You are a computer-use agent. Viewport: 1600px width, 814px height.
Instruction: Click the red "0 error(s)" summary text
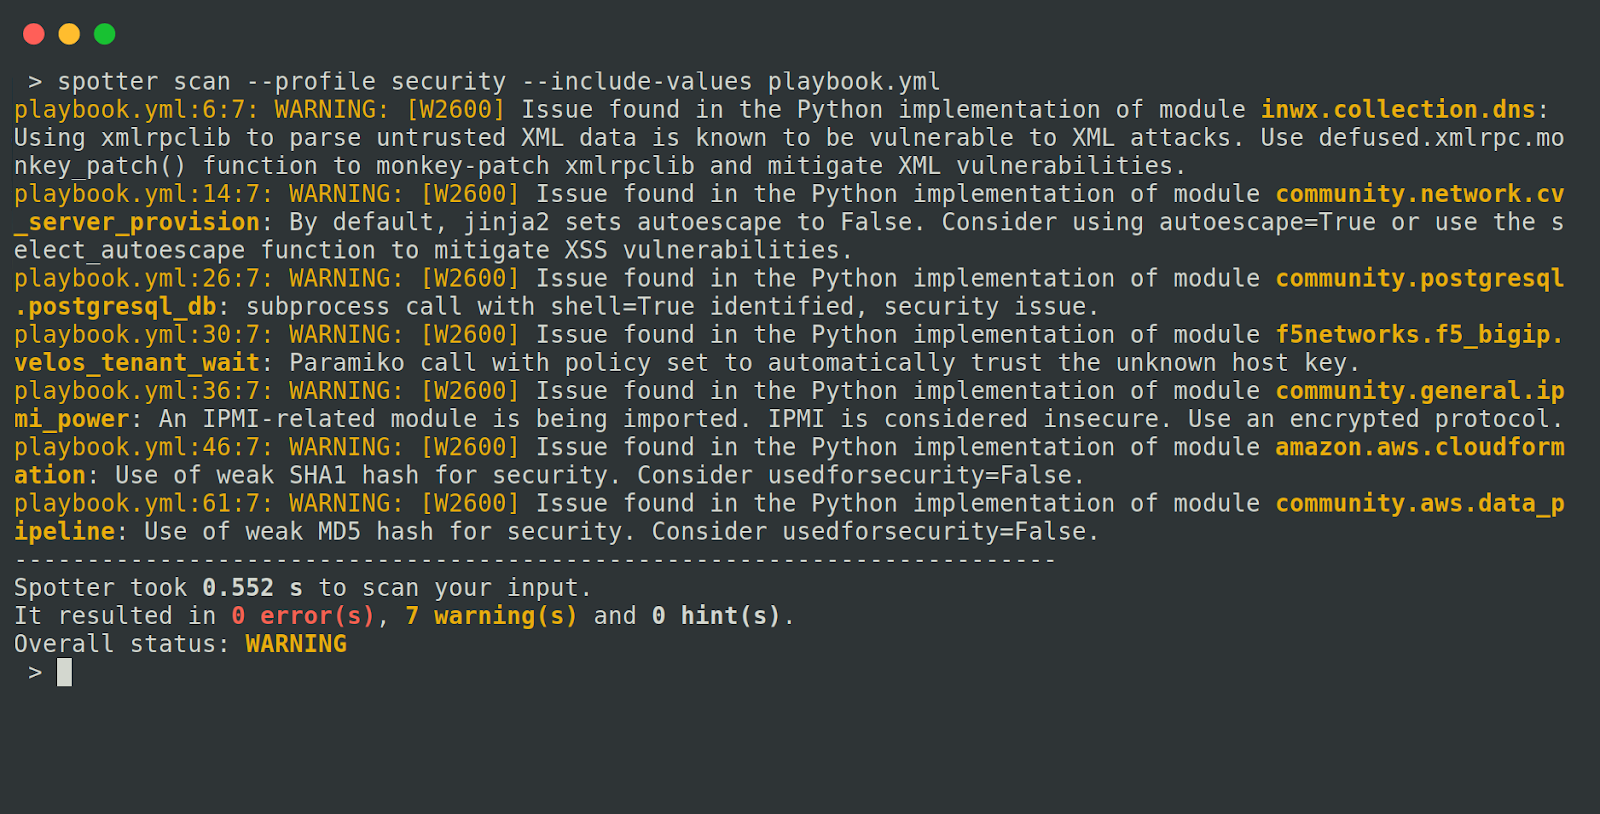[302, 616]
